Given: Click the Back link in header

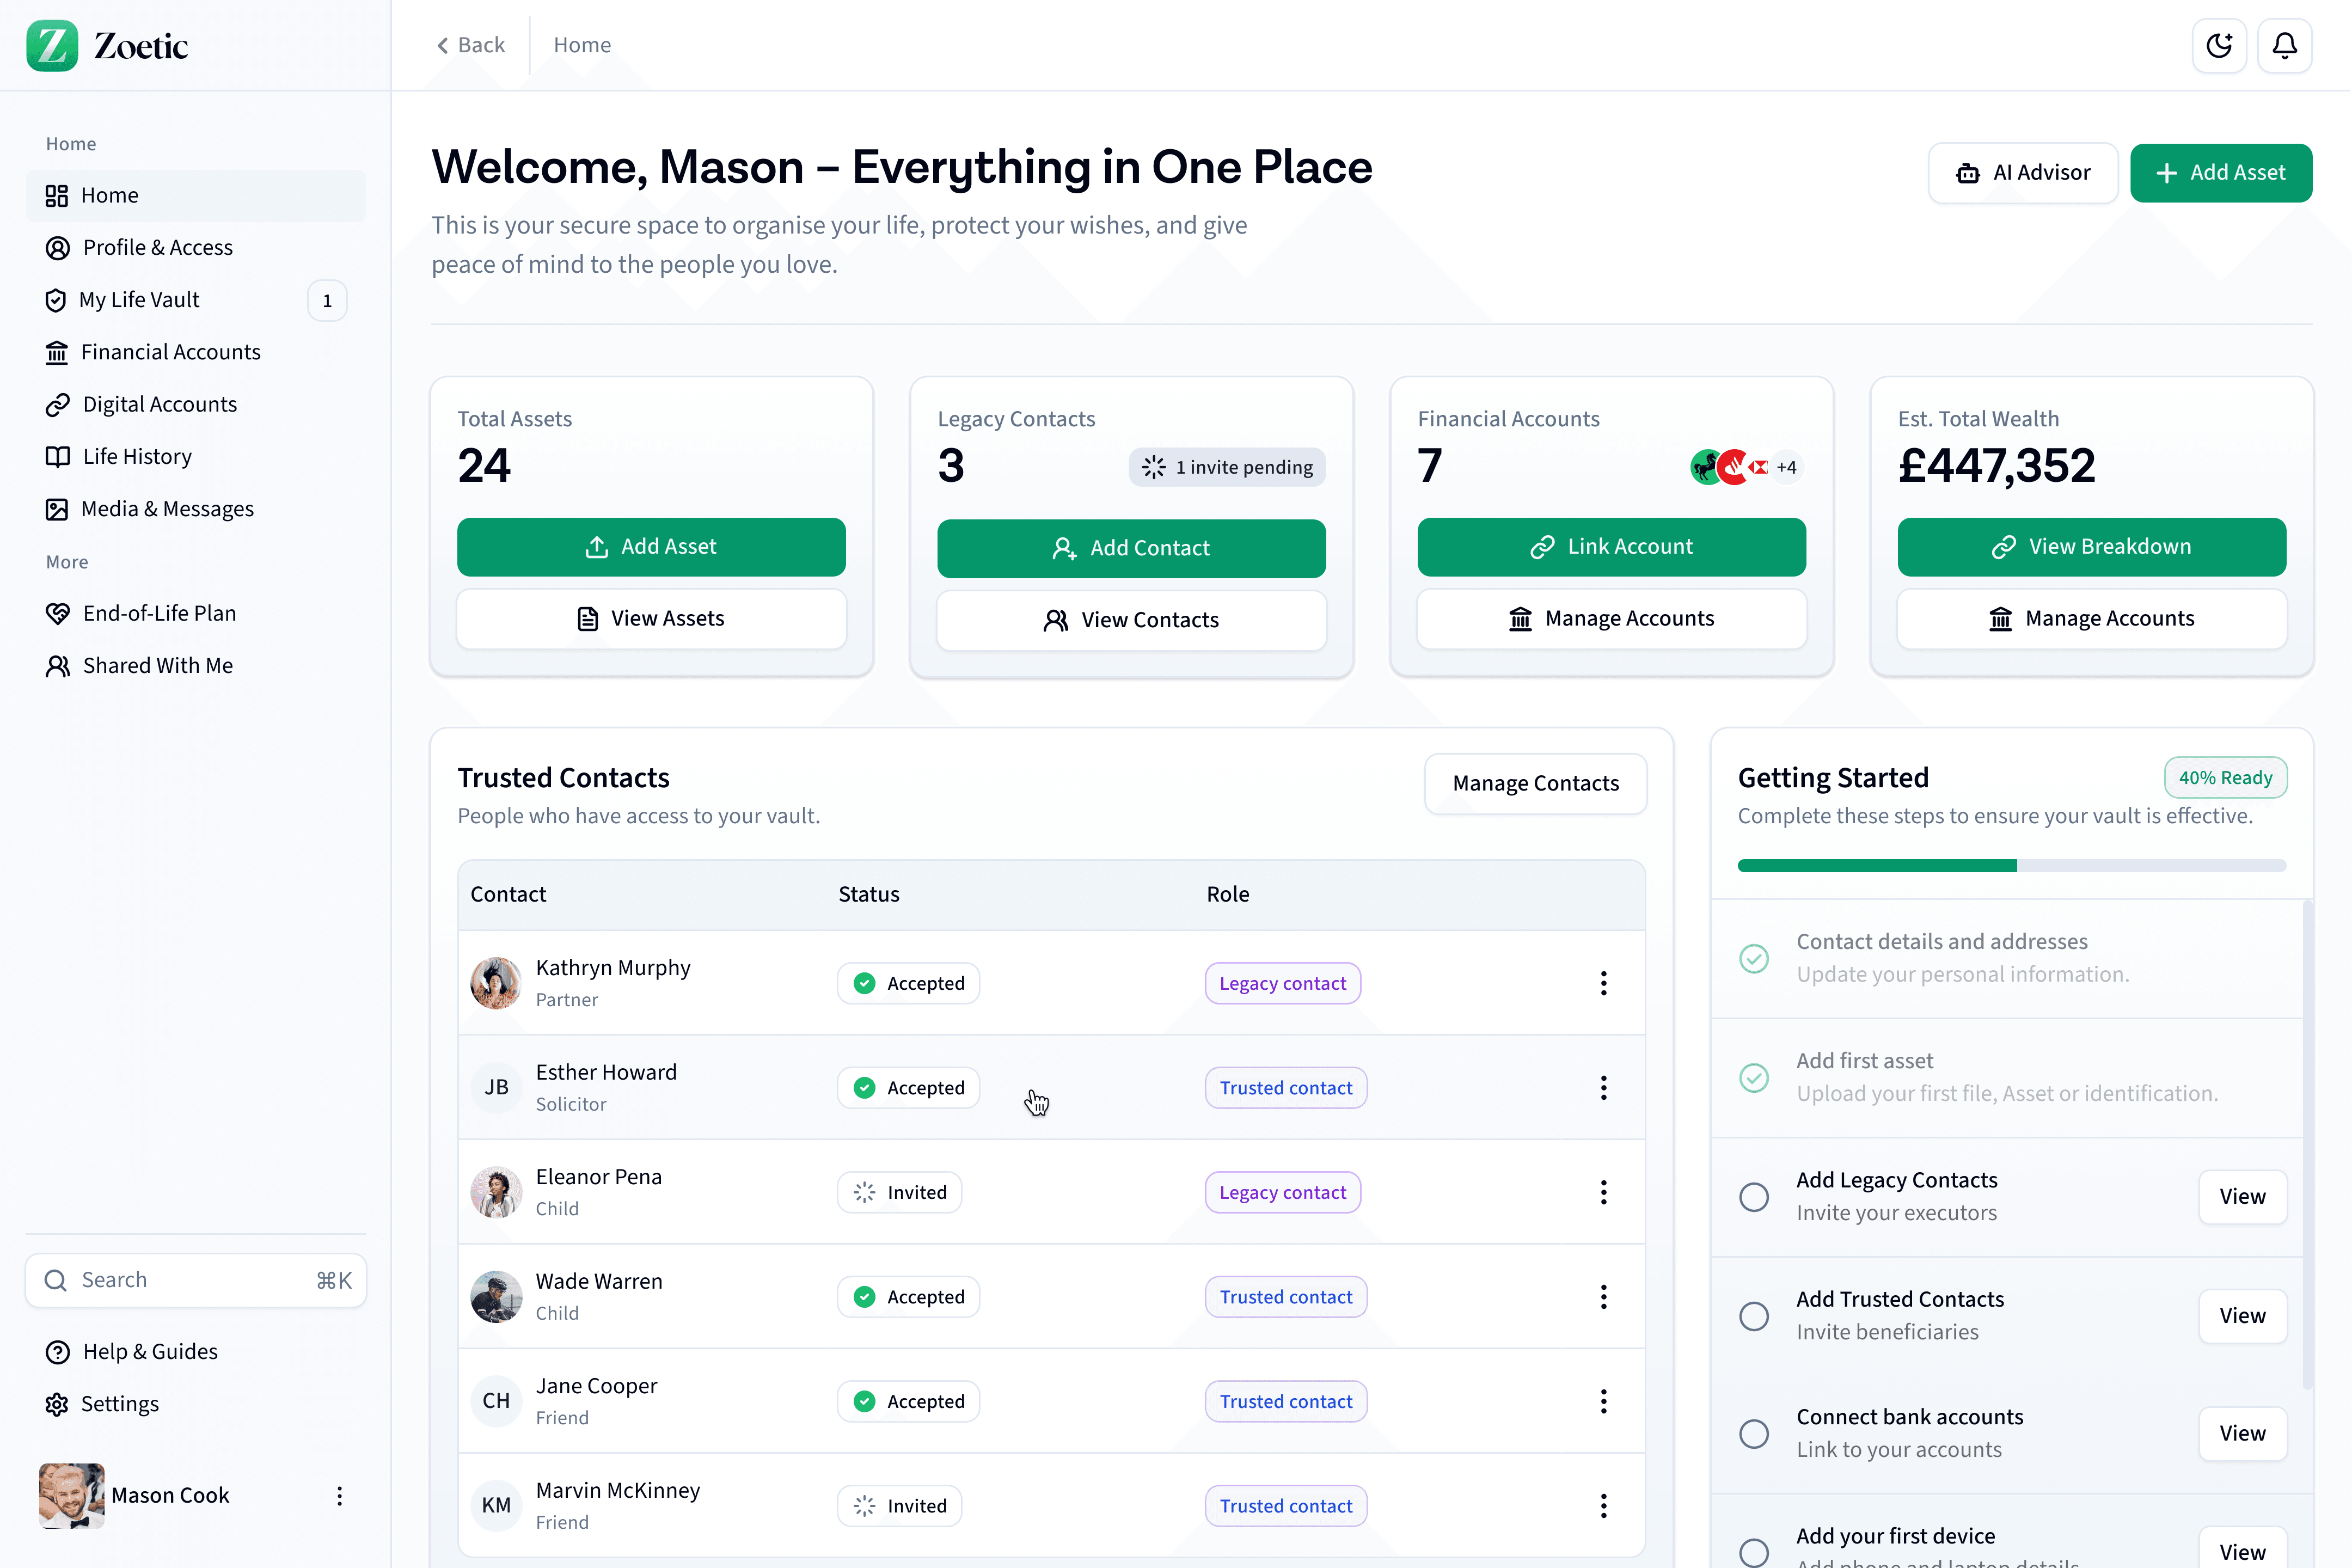Looking at the screenshot, I should [x=471, y=45].
